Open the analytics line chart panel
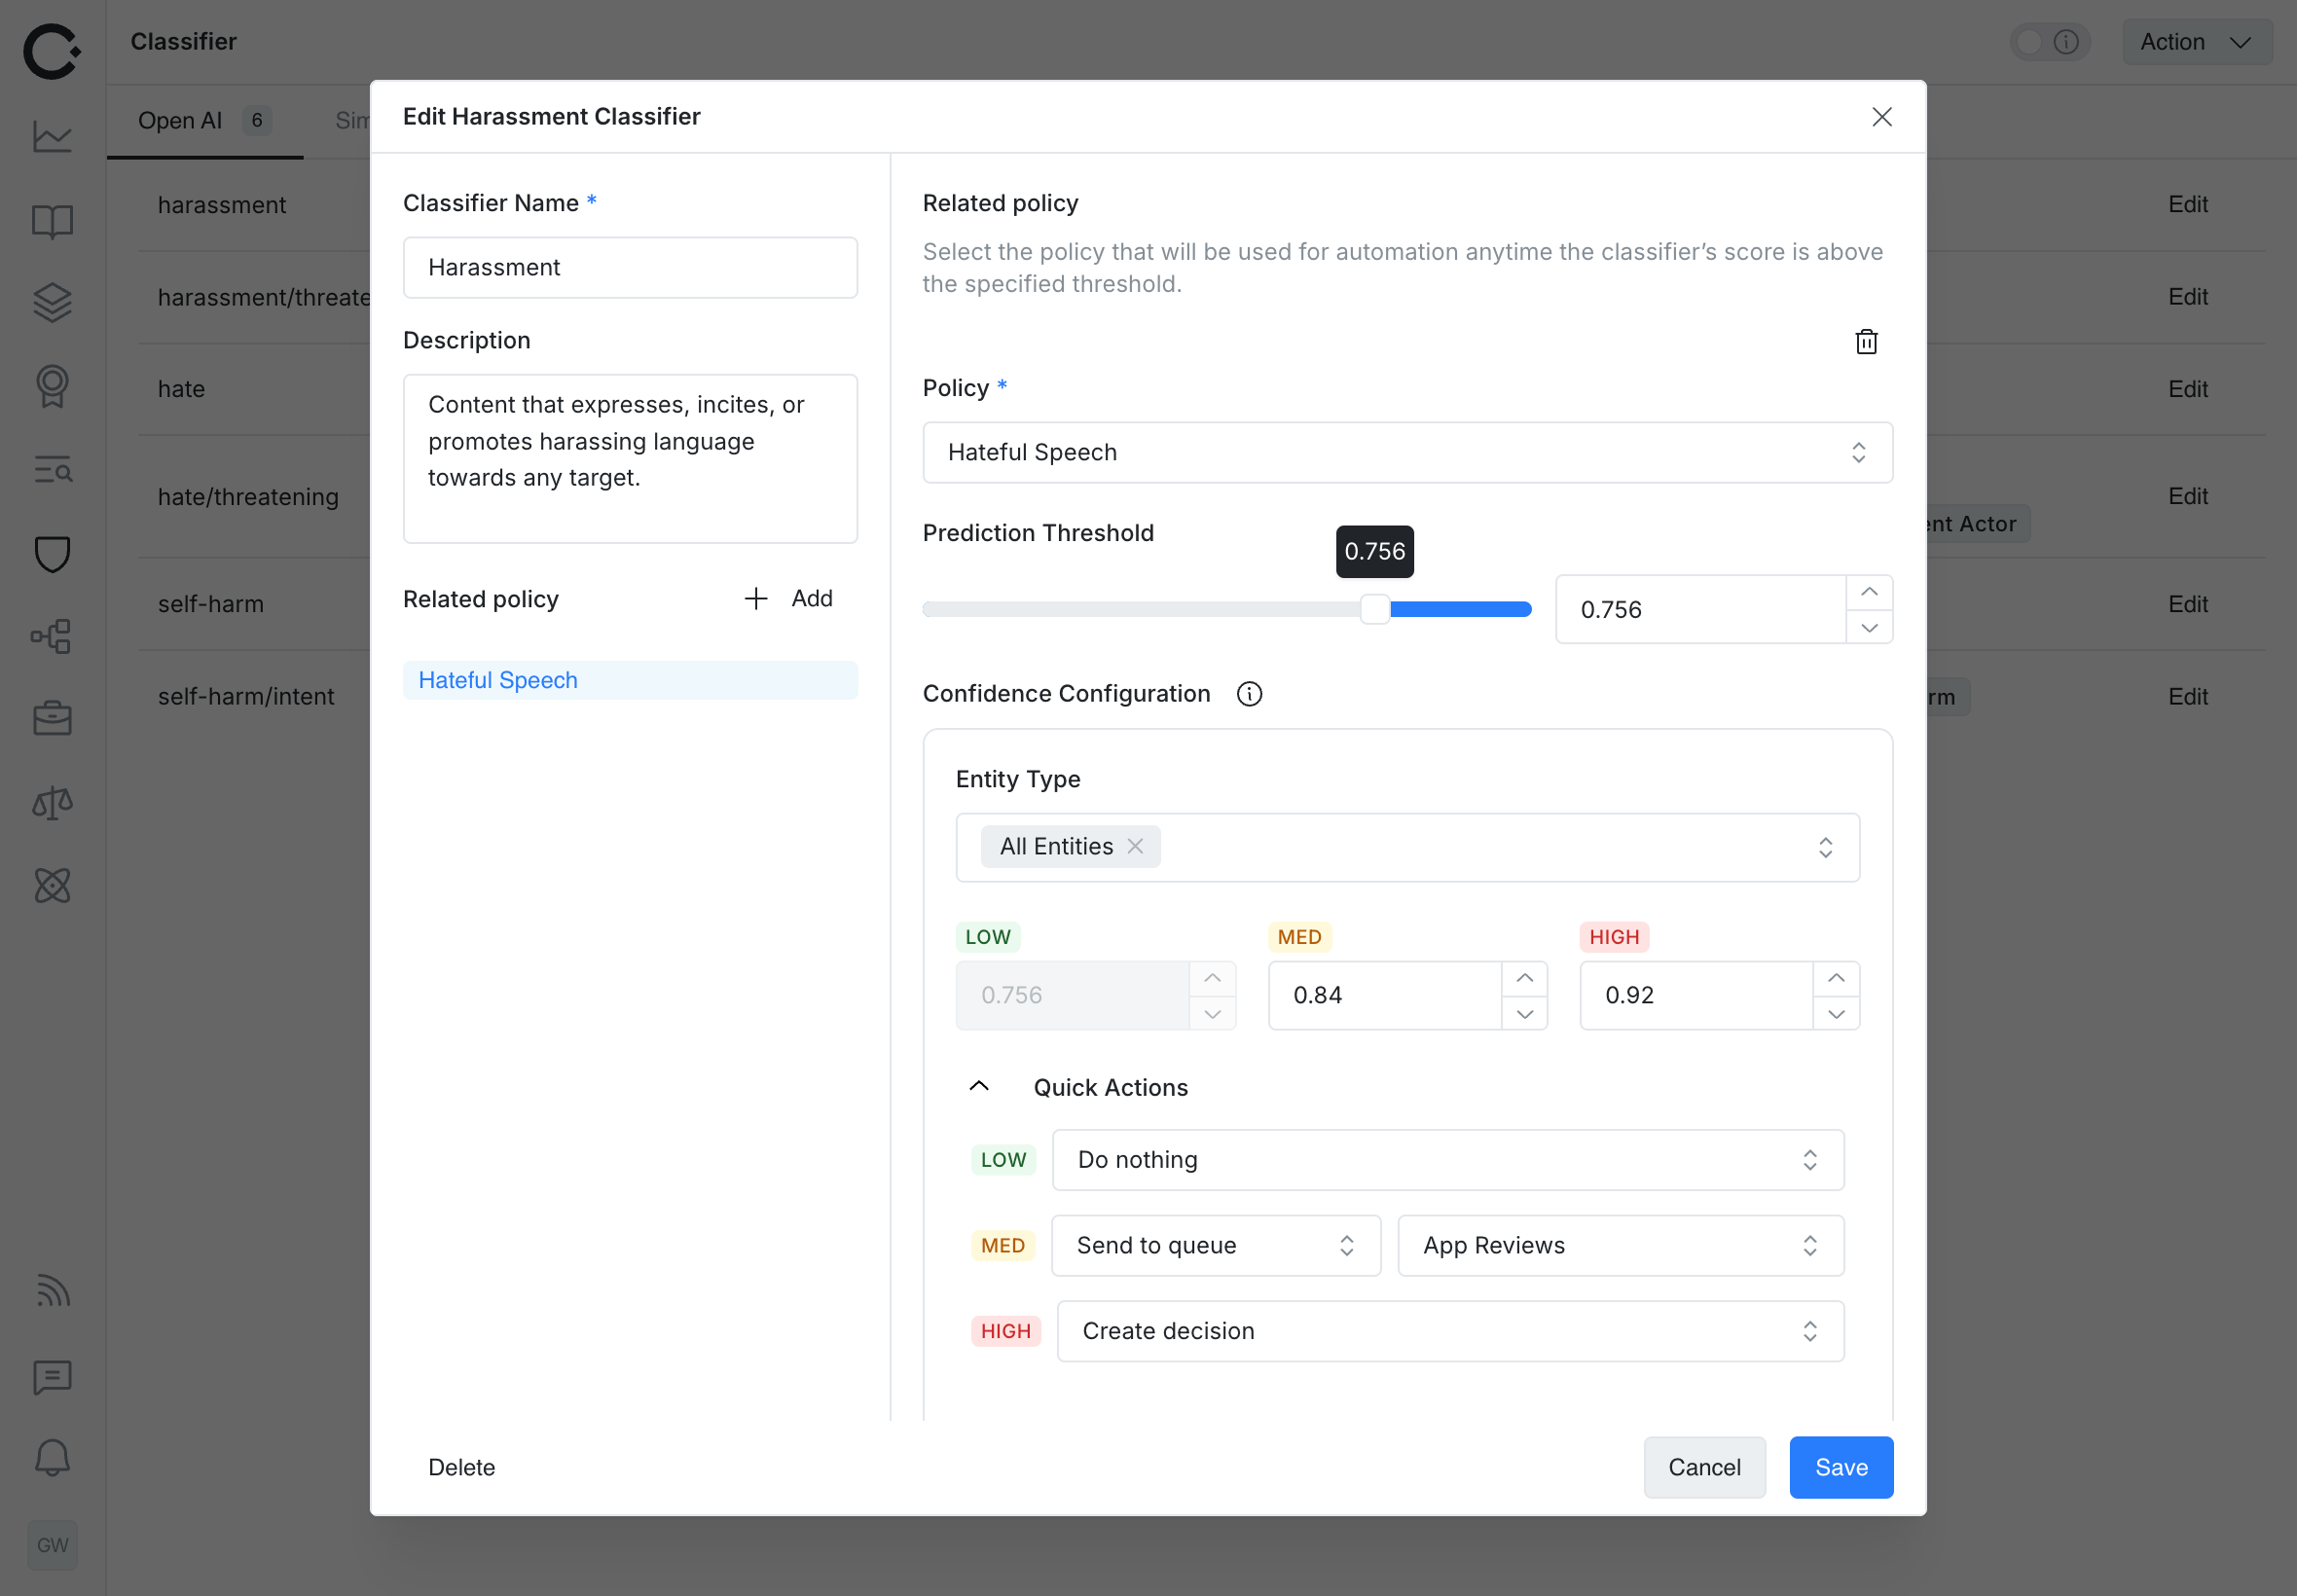 (x=51, y=135)
